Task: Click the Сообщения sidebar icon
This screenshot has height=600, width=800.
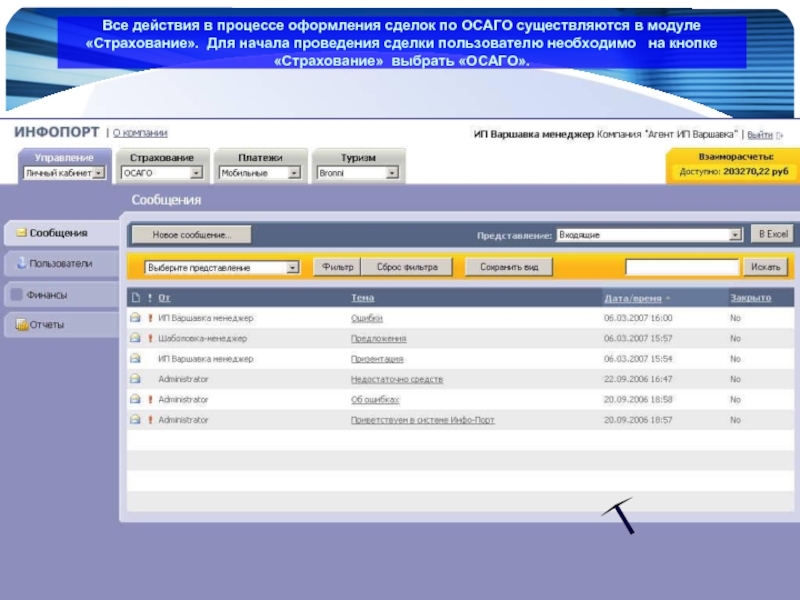Action: point(19,233)
